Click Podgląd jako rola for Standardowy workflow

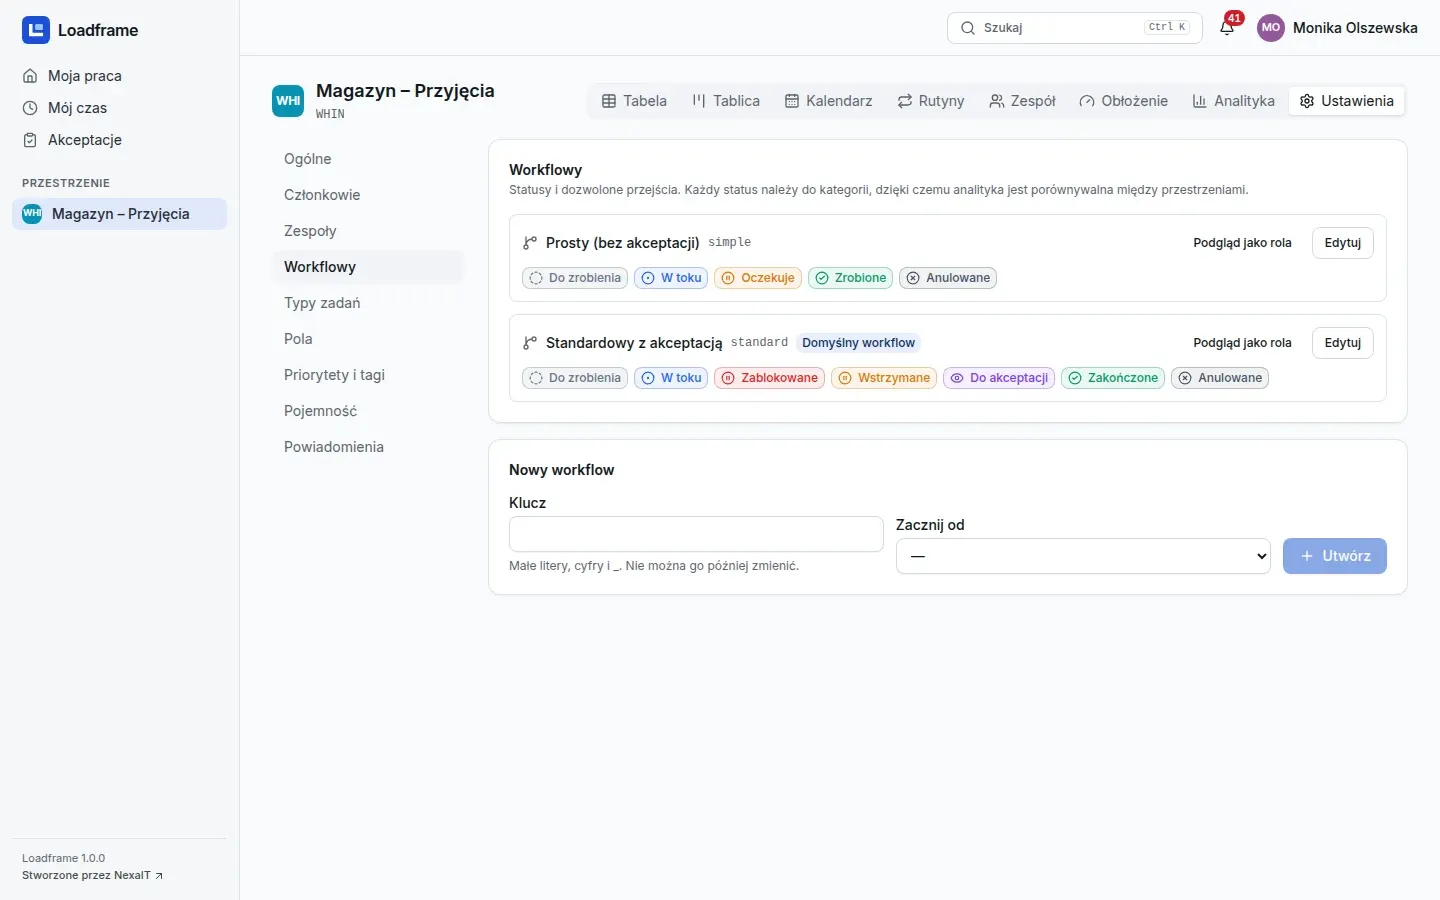pyautogui.click(x=1242, y=343)
